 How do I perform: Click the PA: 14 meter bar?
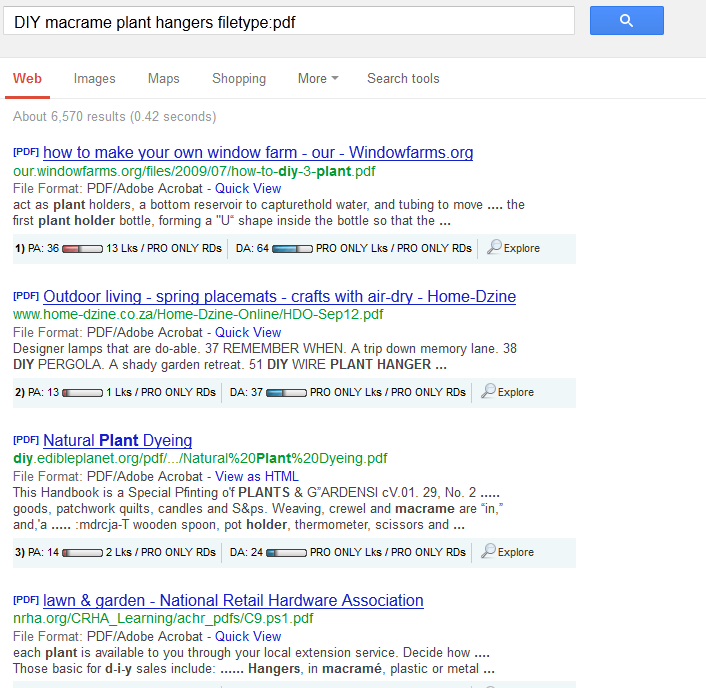tap(82, 552)
